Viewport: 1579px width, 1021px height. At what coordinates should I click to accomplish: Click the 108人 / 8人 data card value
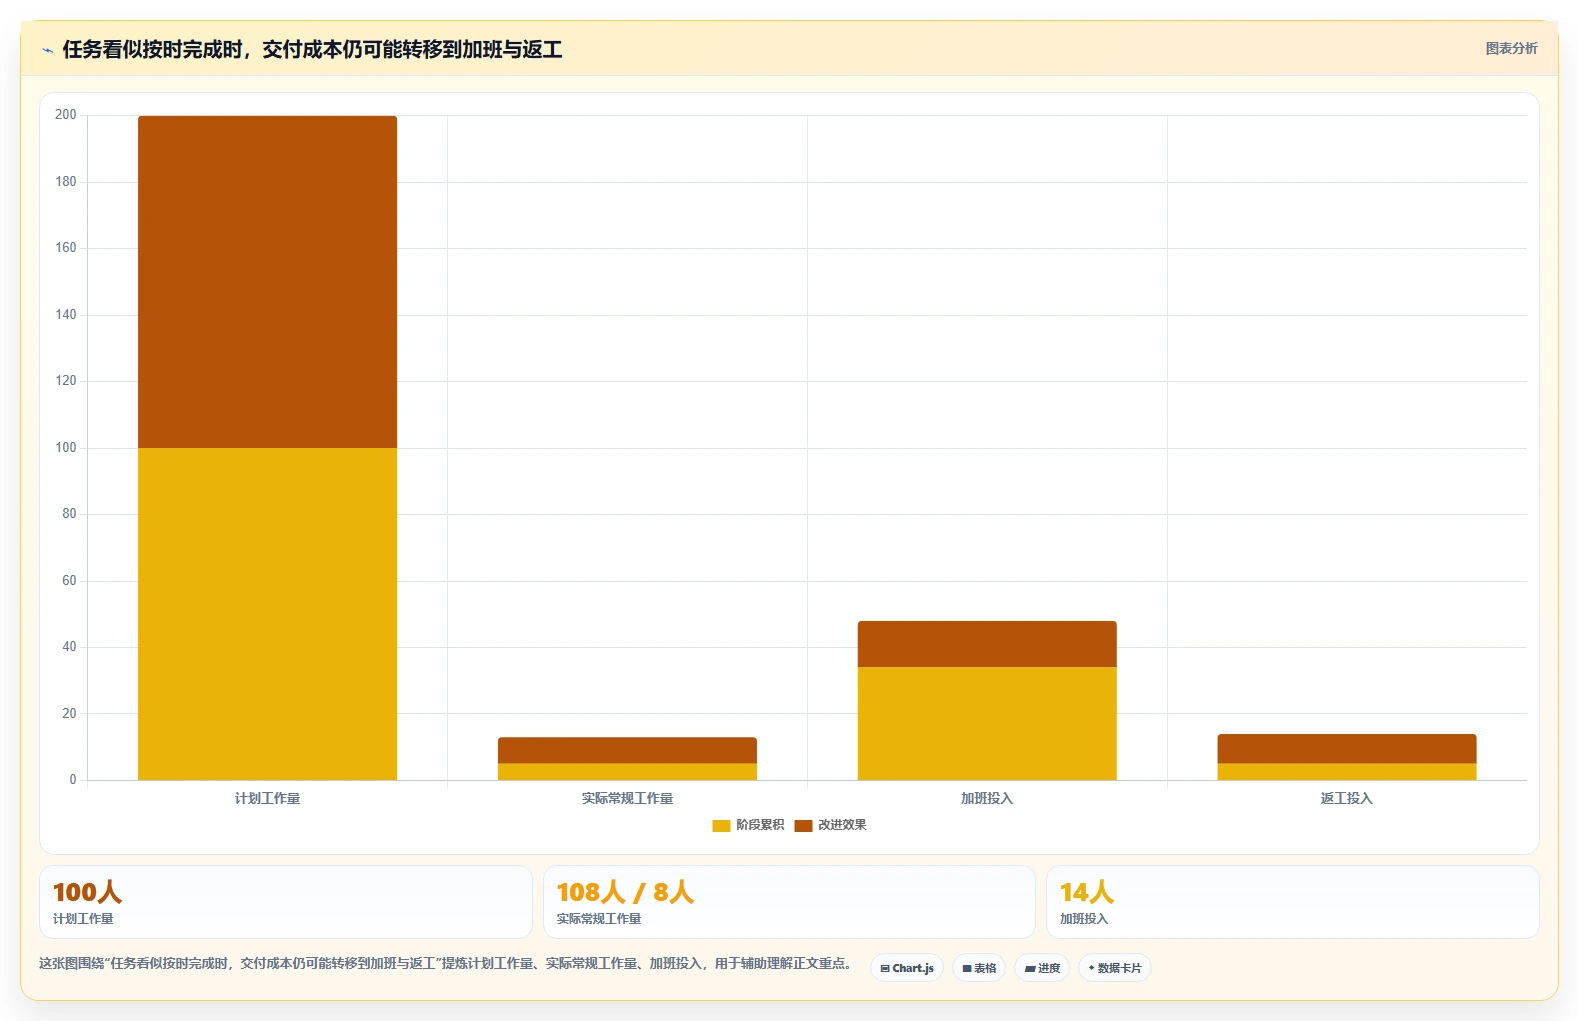point(625,892)
